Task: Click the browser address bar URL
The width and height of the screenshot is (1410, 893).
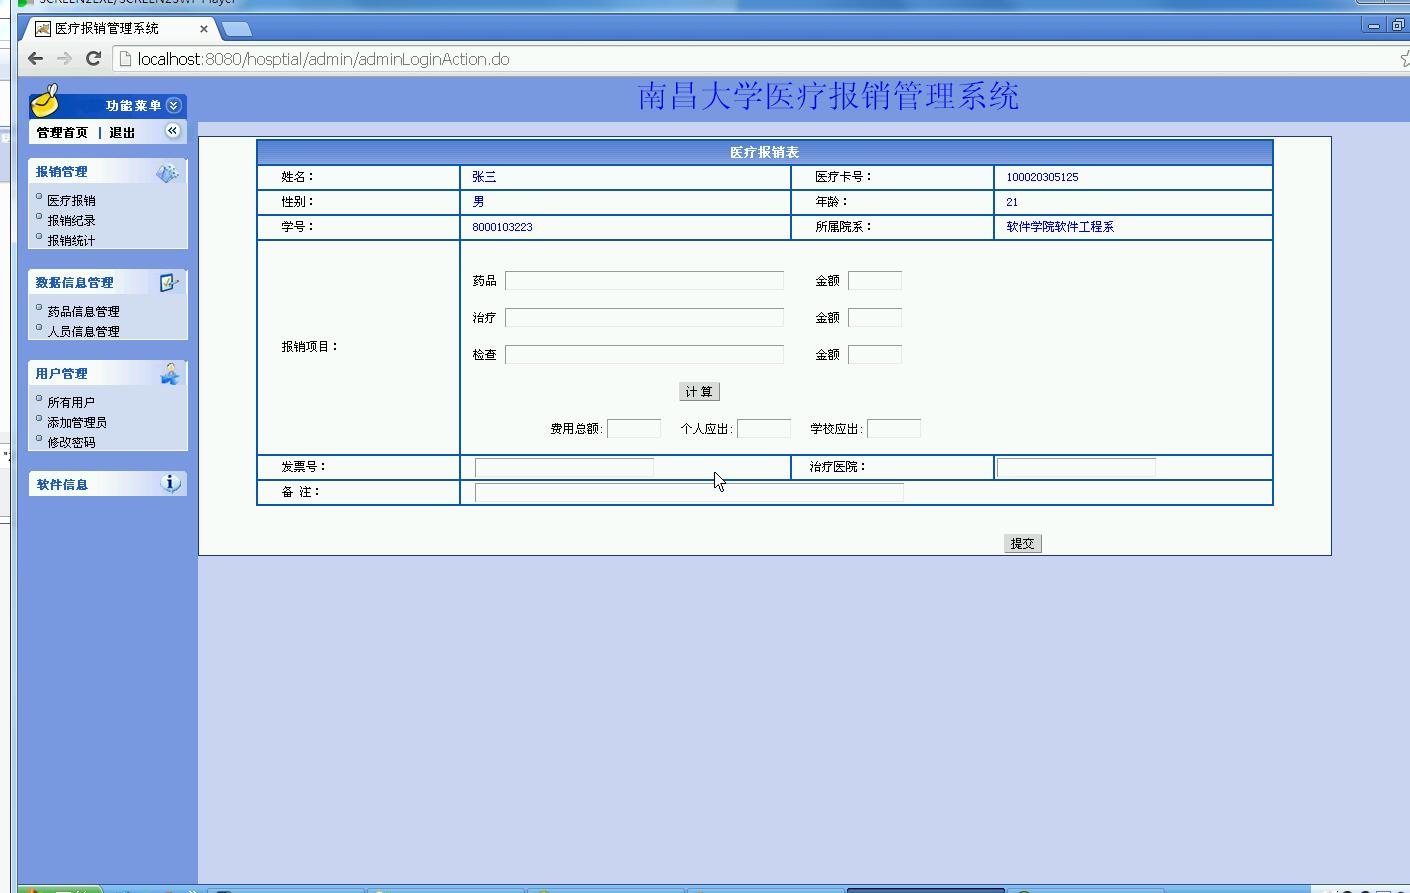Action: (x=324, y=59)
